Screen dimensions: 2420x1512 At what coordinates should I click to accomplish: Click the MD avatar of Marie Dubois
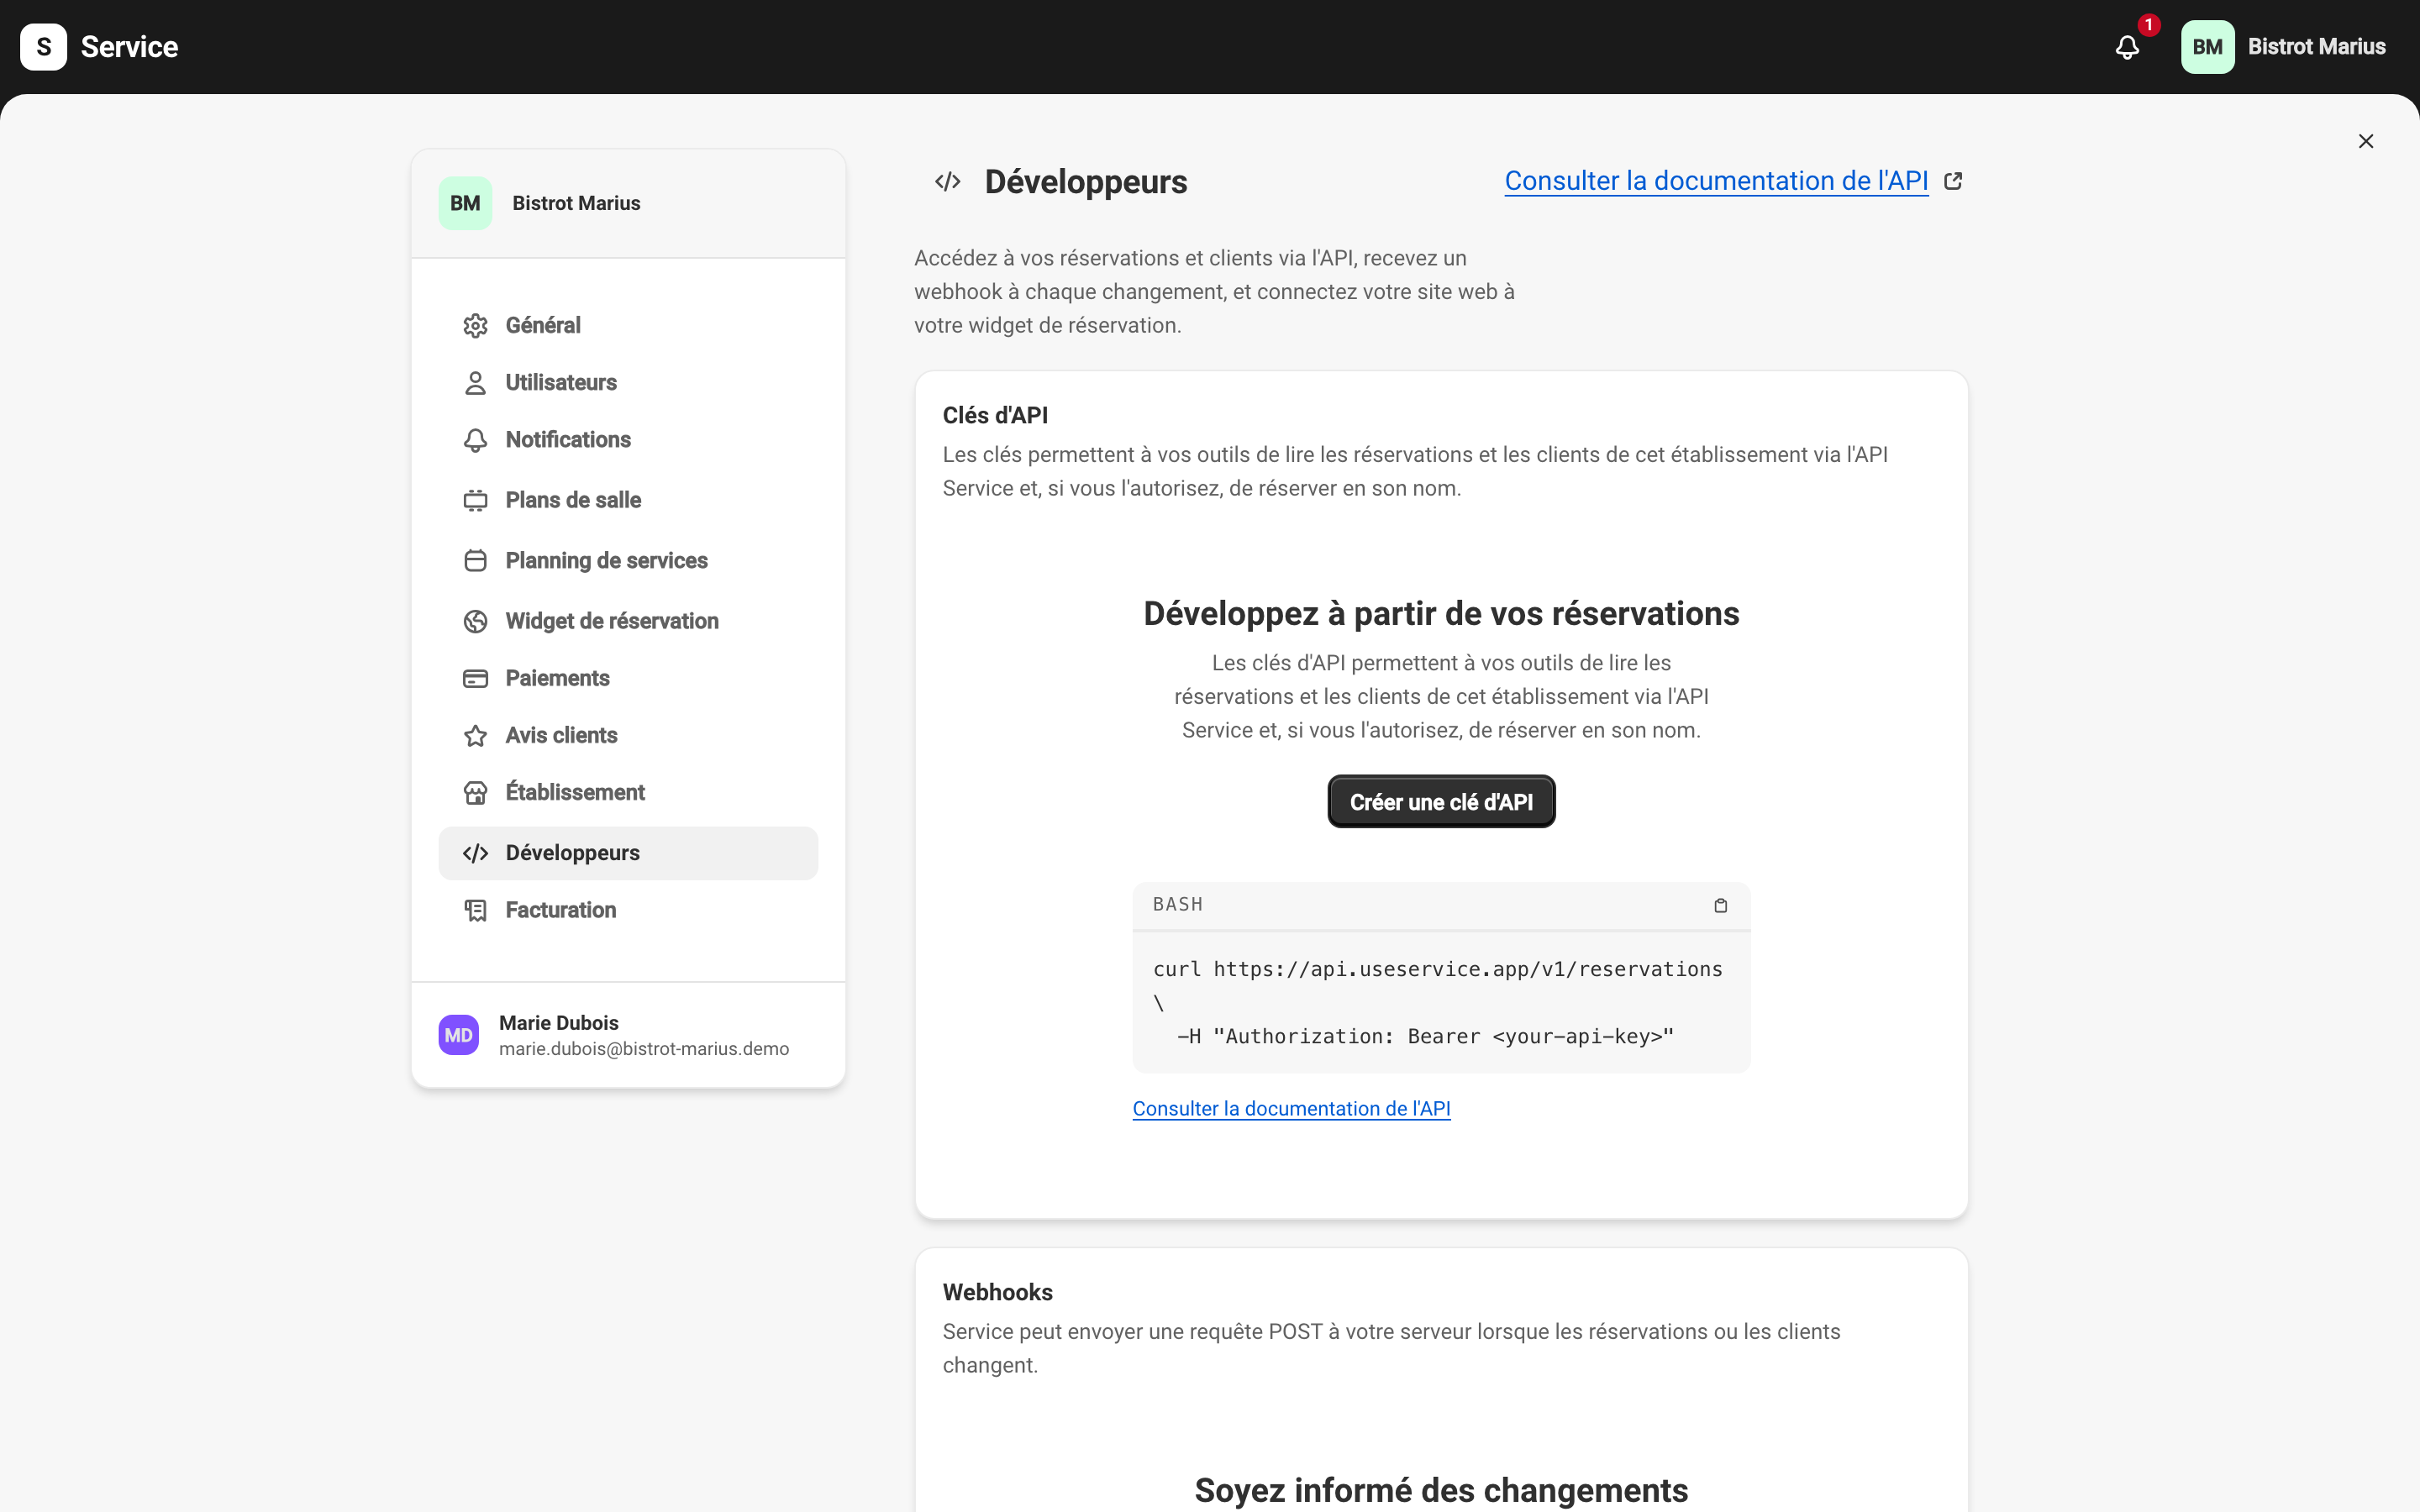click(x=458, y=1035)
